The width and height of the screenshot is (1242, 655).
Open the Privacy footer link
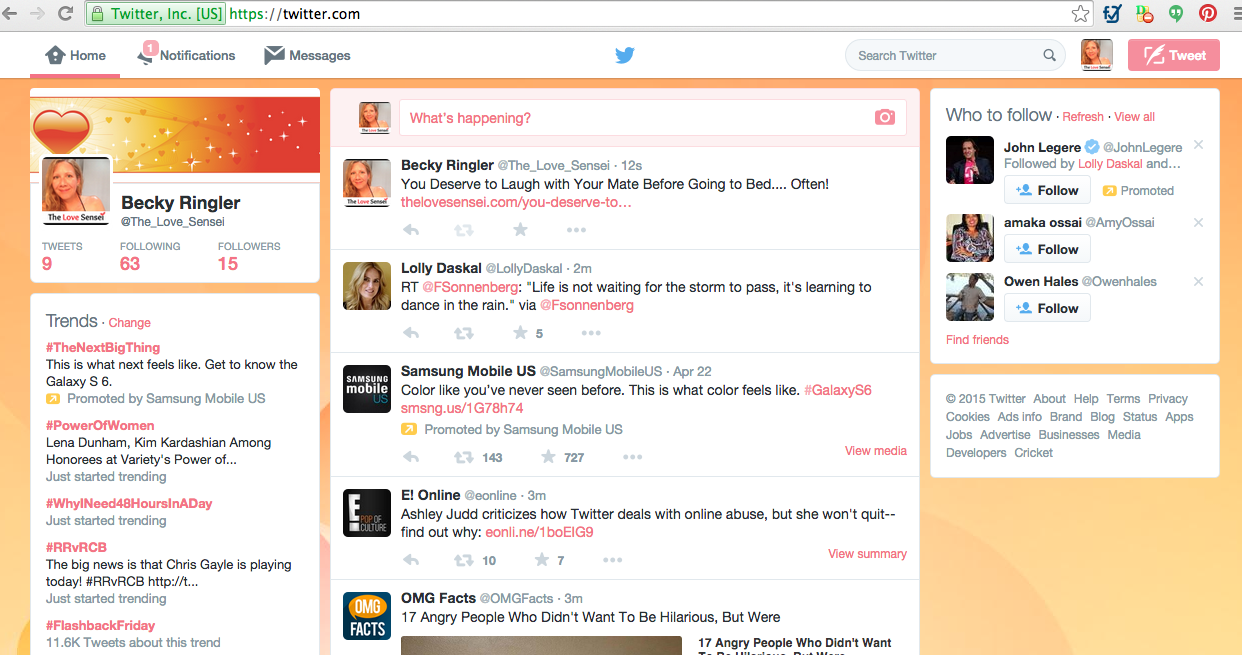pos(1168,399)
